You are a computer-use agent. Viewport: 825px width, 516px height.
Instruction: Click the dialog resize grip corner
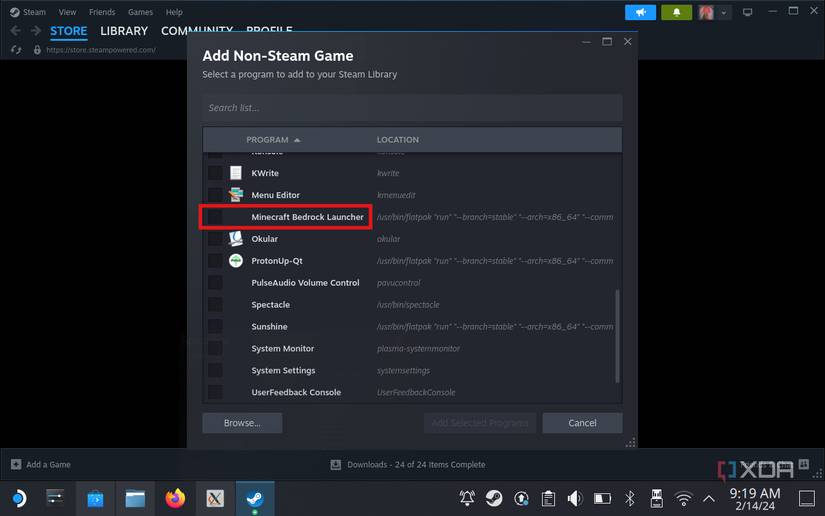[x=630, y=442]
